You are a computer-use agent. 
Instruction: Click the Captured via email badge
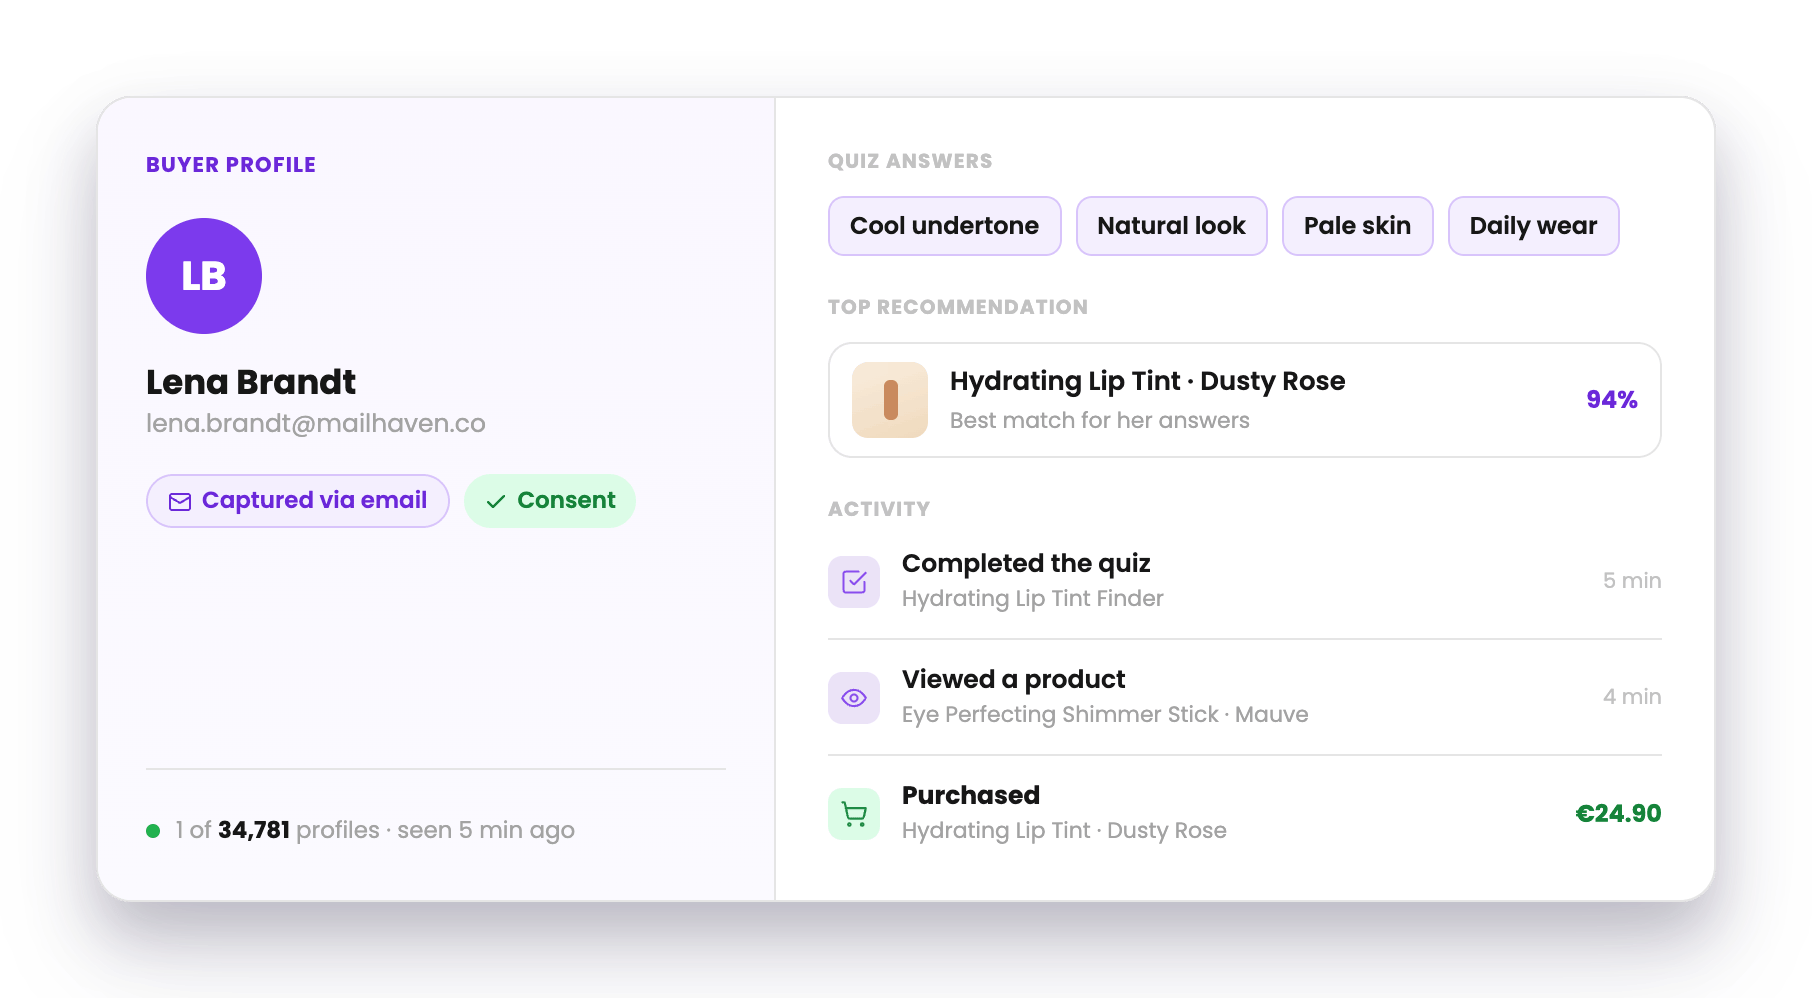click(298, 501)
